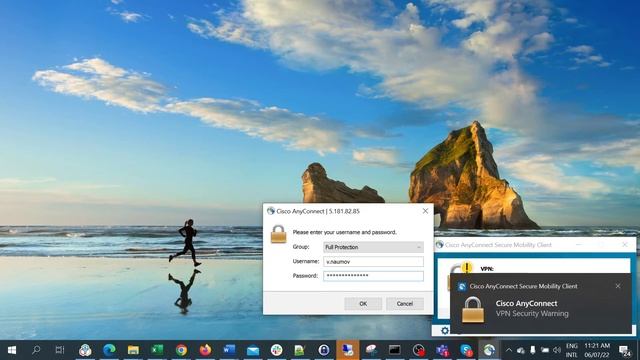Focus the Password input field
The height and width of the screenshot is (360, 640).
pyautogui.click(x=373, y=276)
